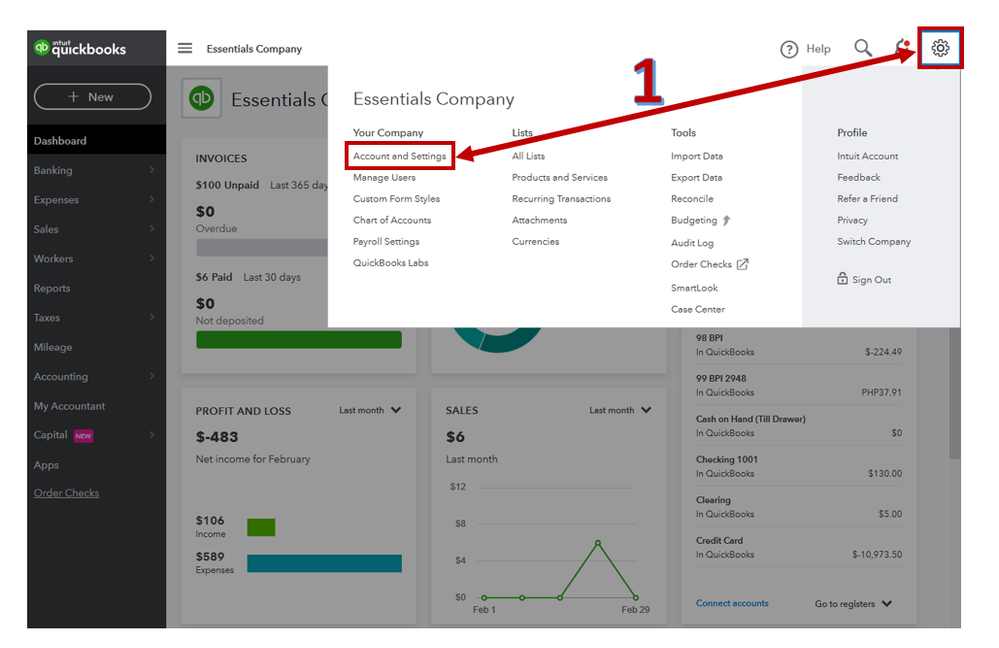Open Case Center
This screenshot has height=648, width=999.
click(698, 309)
